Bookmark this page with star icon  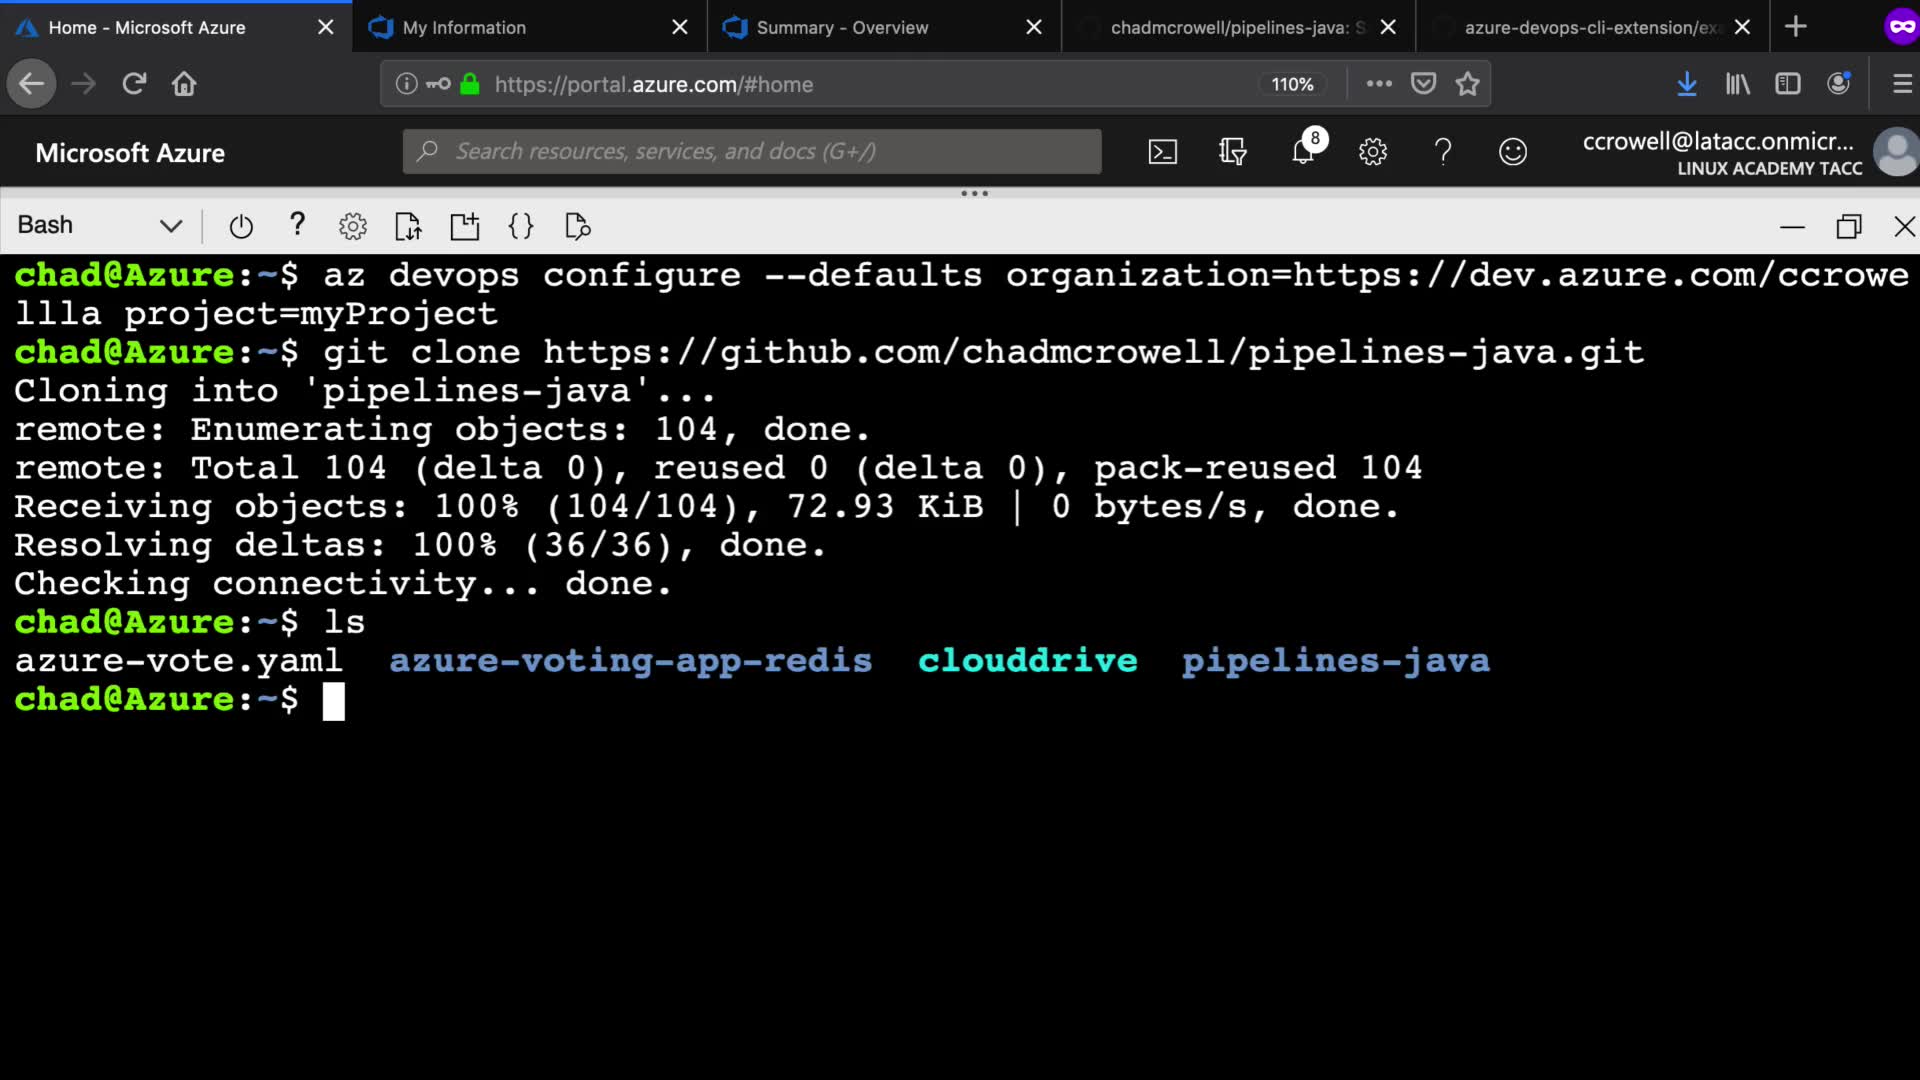pos(1467,84)
